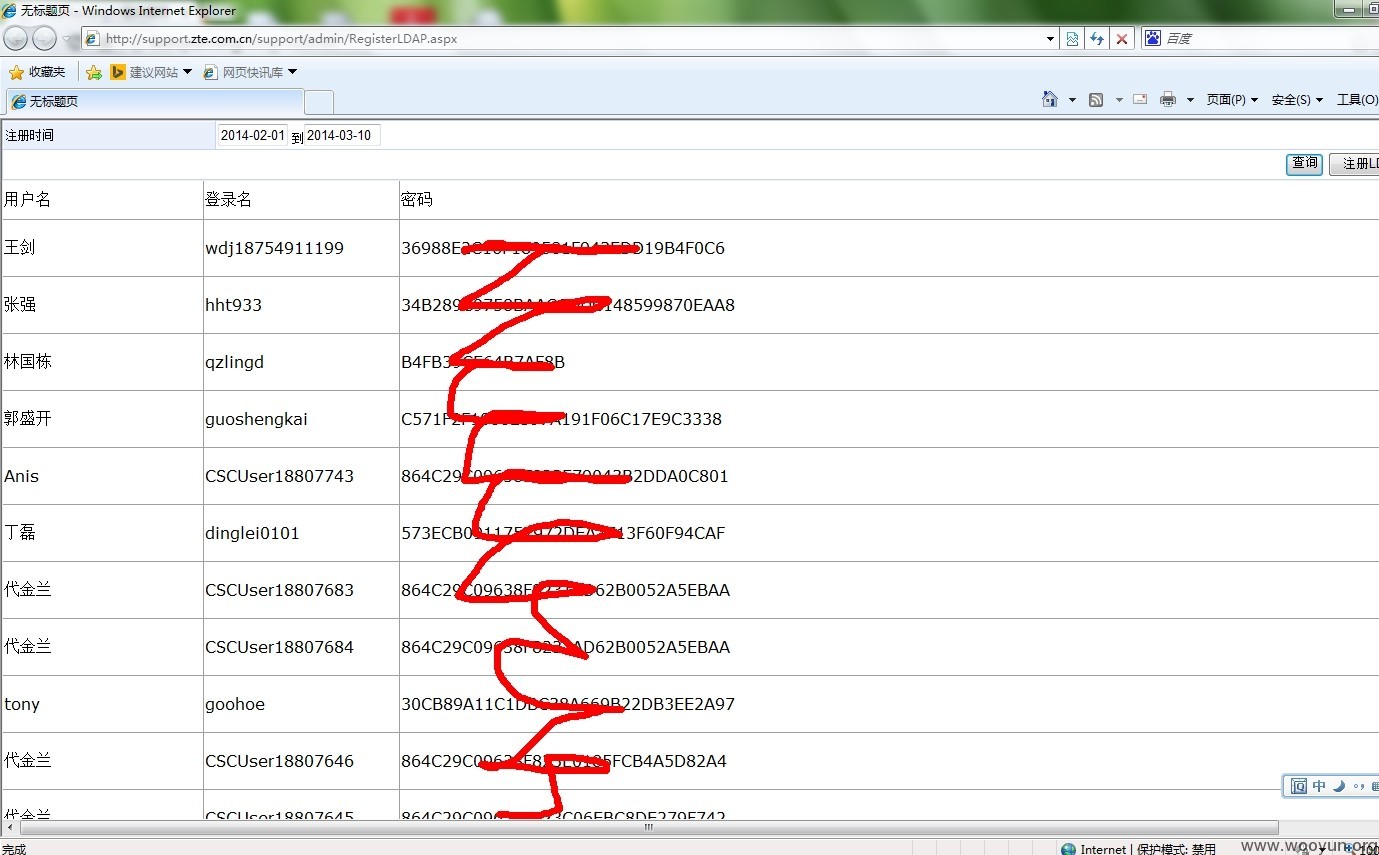The height and width of the screenshot is (855, 1379).
Task: Select login name goohoe
Action: (x=235, y=704)
